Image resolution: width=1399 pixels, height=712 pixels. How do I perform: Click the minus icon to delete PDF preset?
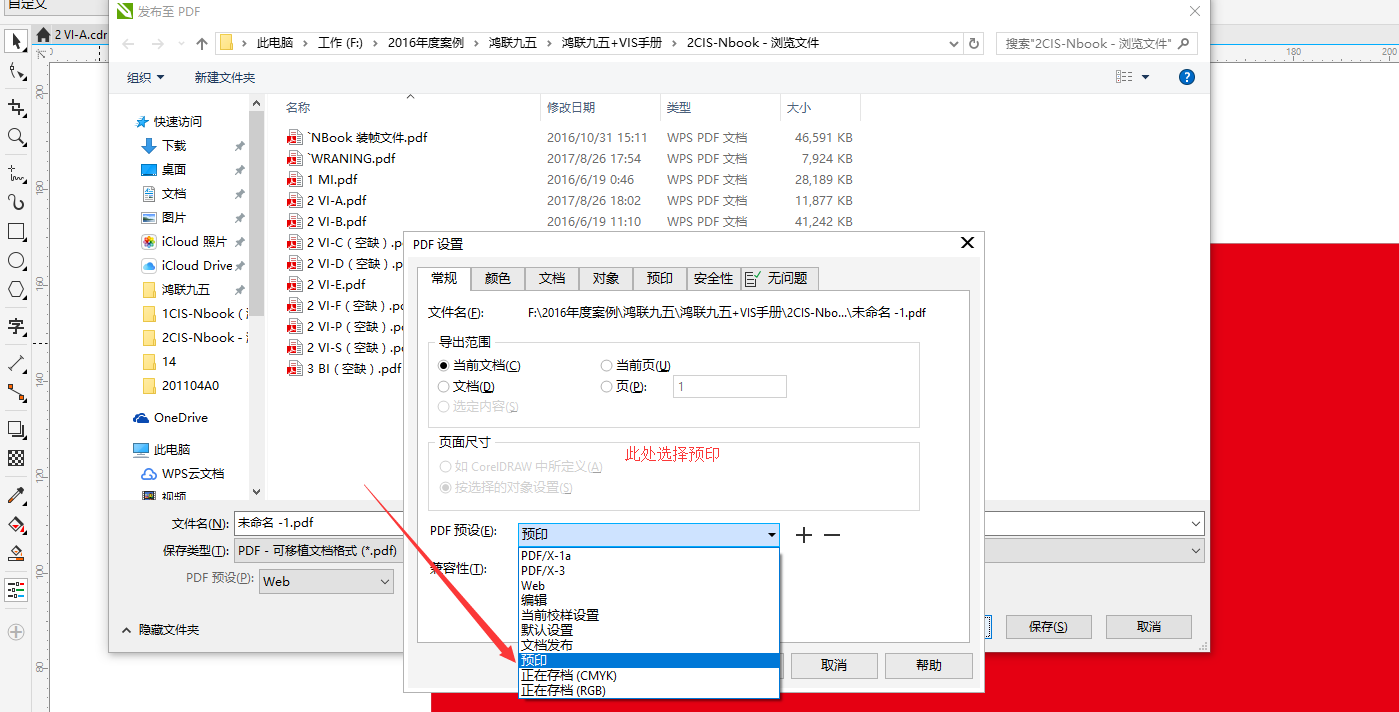coord(832,535)
